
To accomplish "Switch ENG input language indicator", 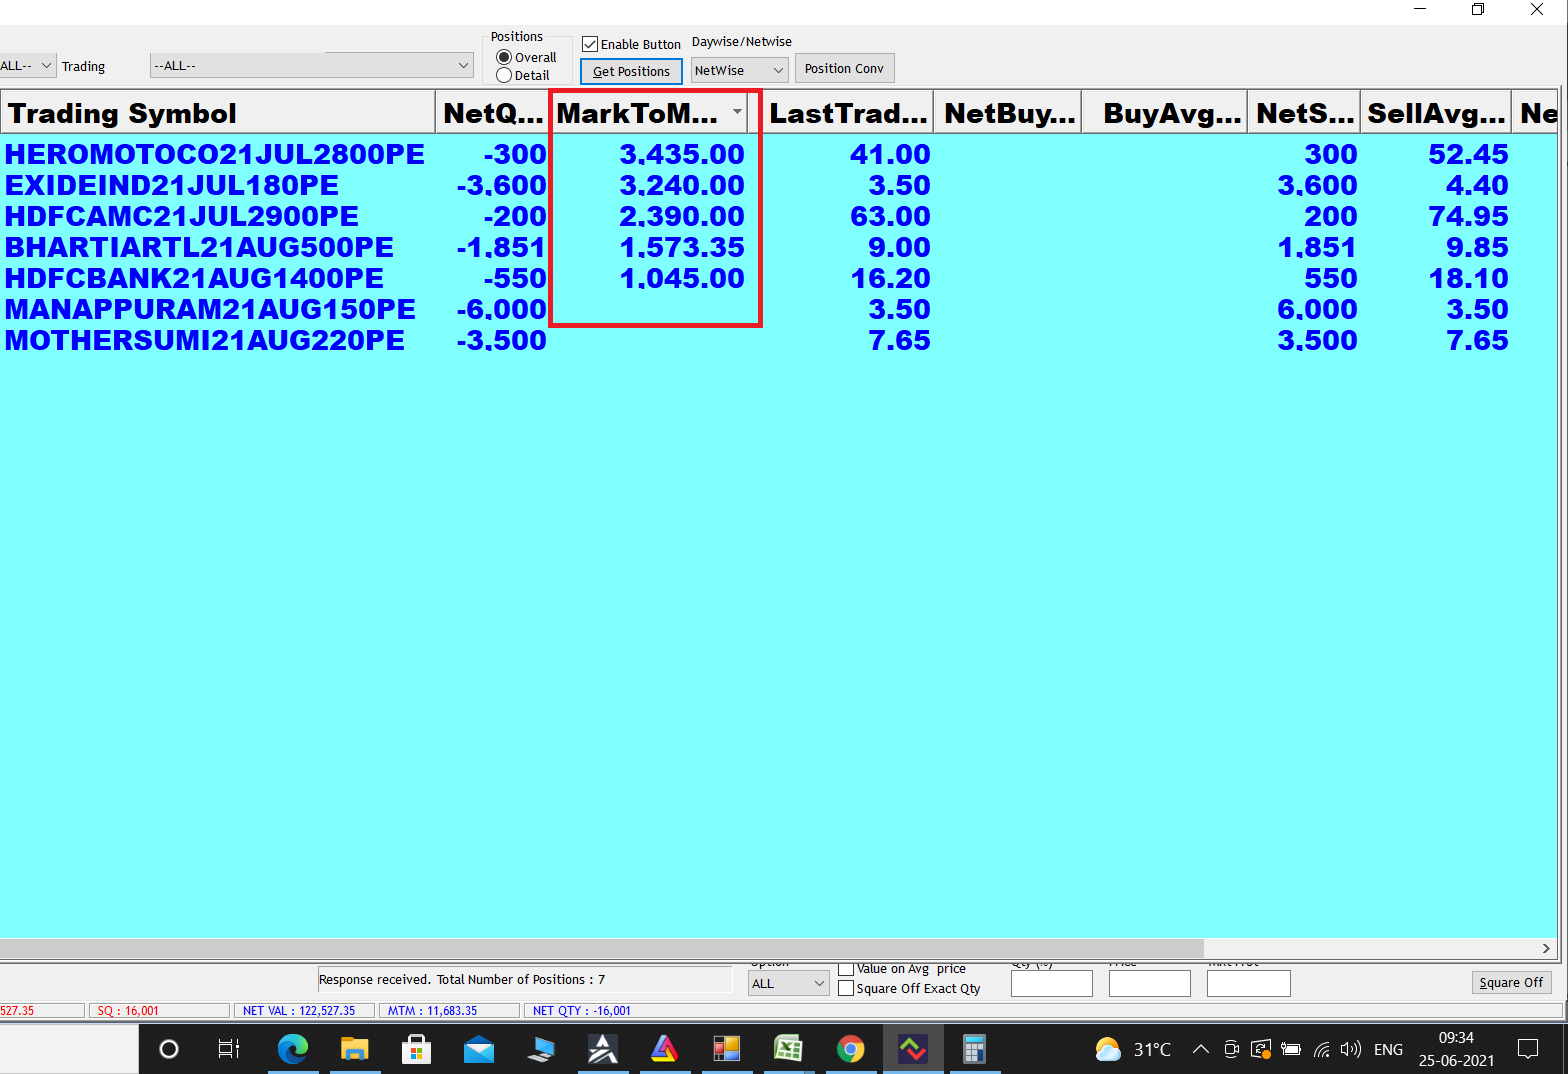I will (1388, 1049).
